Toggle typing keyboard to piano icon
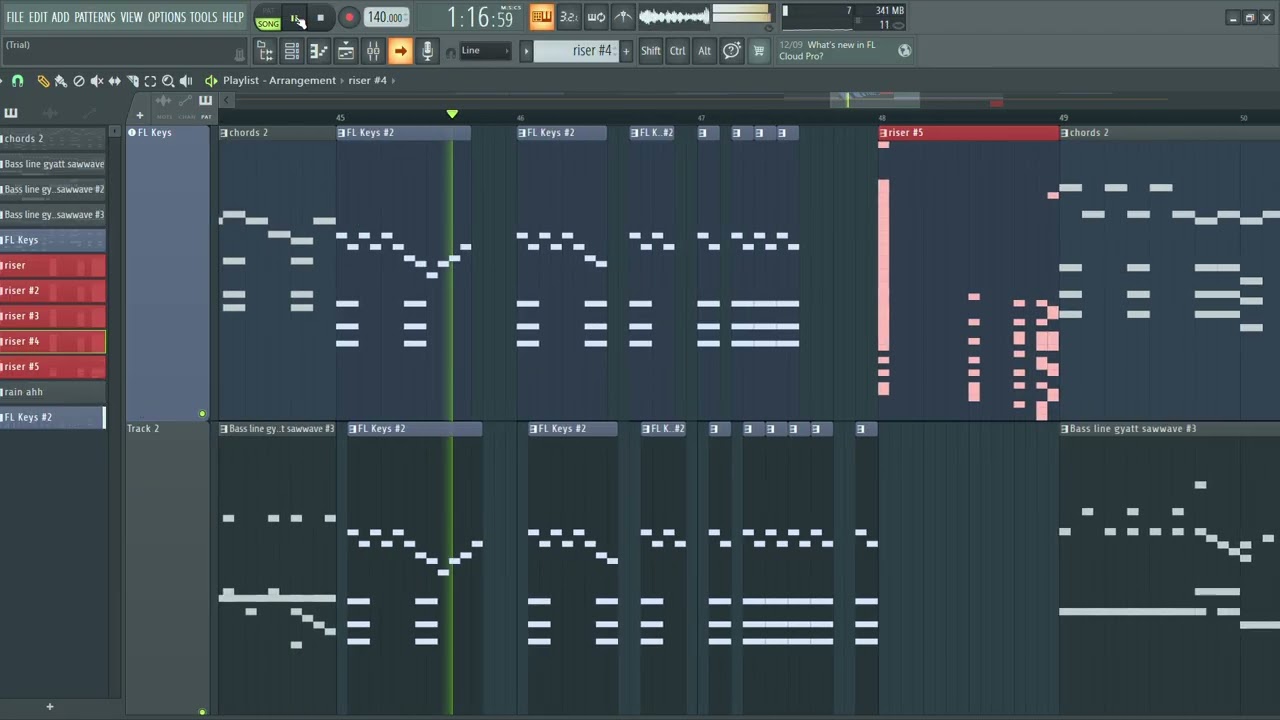The height and width of the screenshot is (720, 1280). [x=542, y=16]
